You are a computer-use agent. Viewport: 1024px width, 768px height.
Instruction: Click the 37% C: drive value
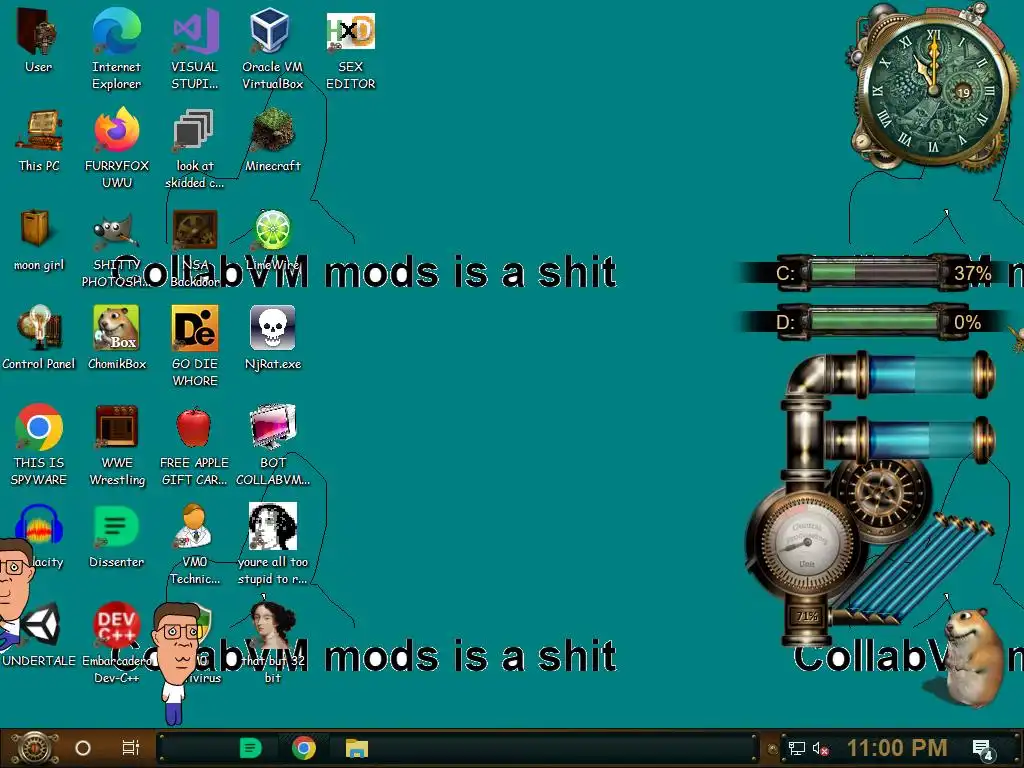[x=972, y=273]
